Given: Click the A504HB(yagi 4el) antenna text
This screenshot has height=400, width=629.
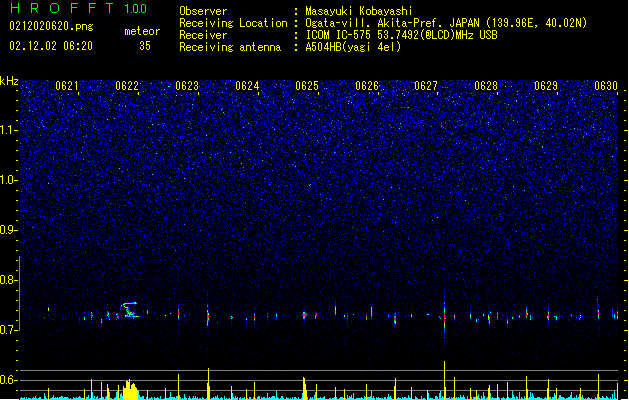Looking at the screenshot, I should [x=353, y=47].
